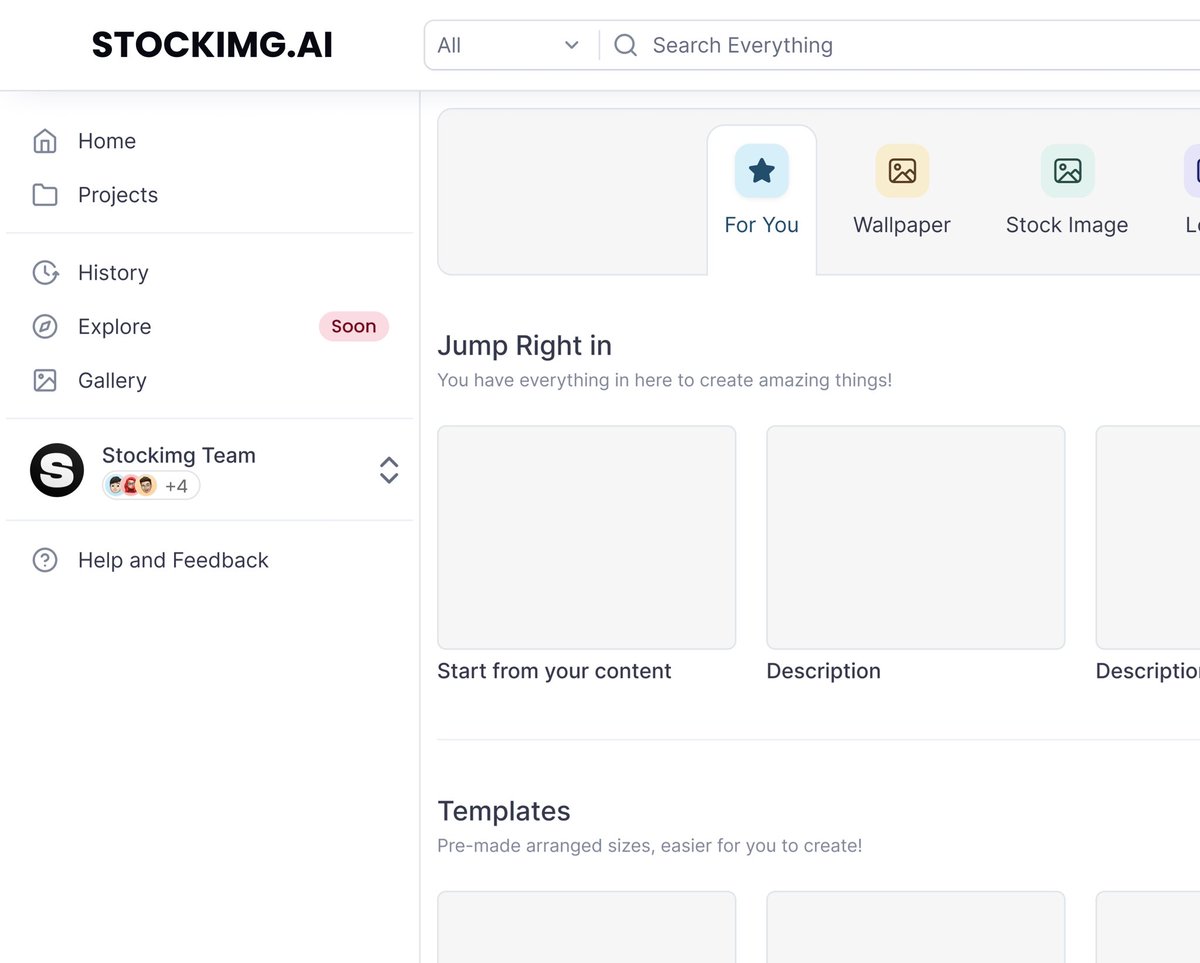Click the Stockimg Team name
Viewport: 1200px width, 963px height.
(x=179, y=455)
